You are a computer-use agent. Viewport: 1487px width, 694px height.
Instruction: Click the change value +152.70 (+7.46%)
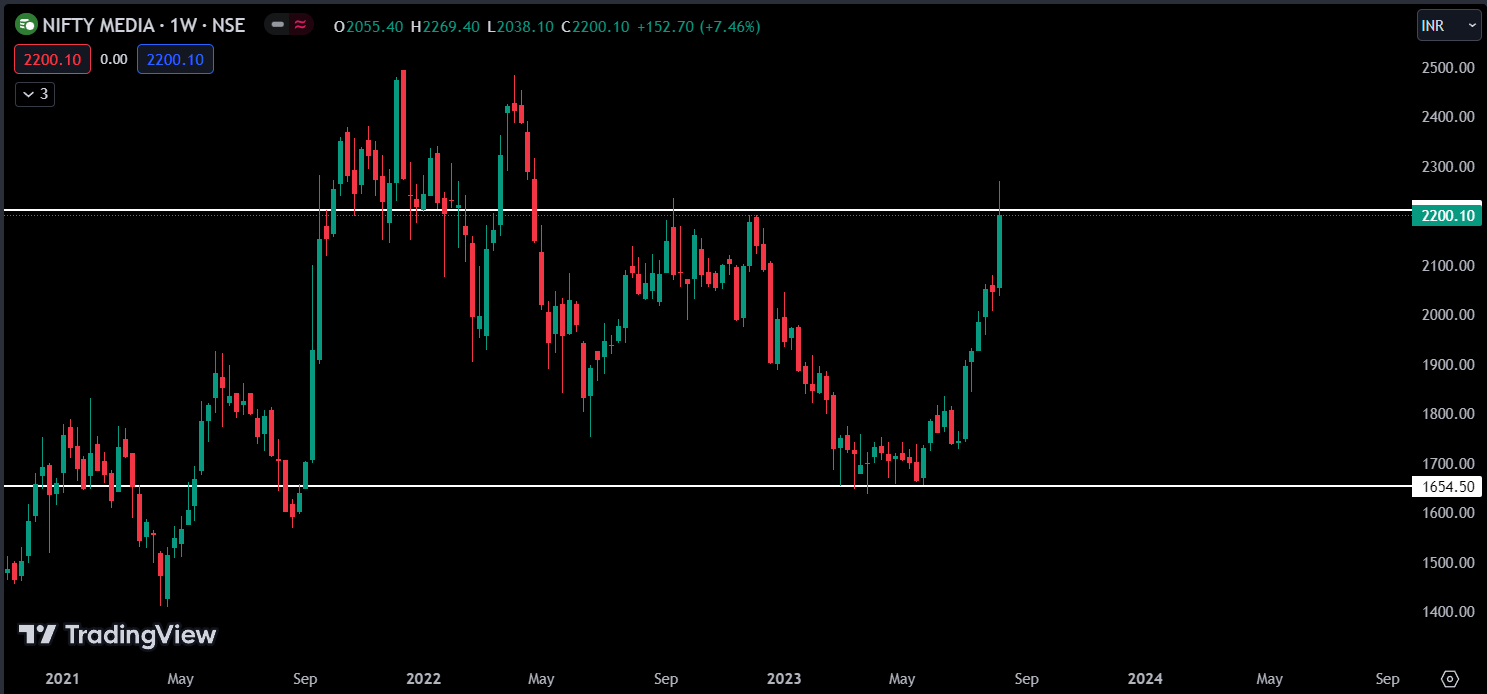coord(699,26)
